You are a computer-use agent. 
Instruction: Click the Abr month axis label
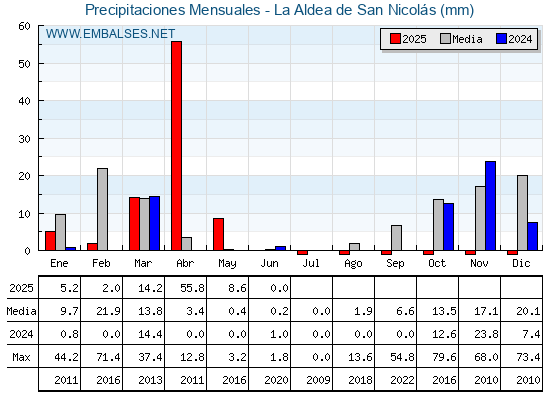[185, 264]
